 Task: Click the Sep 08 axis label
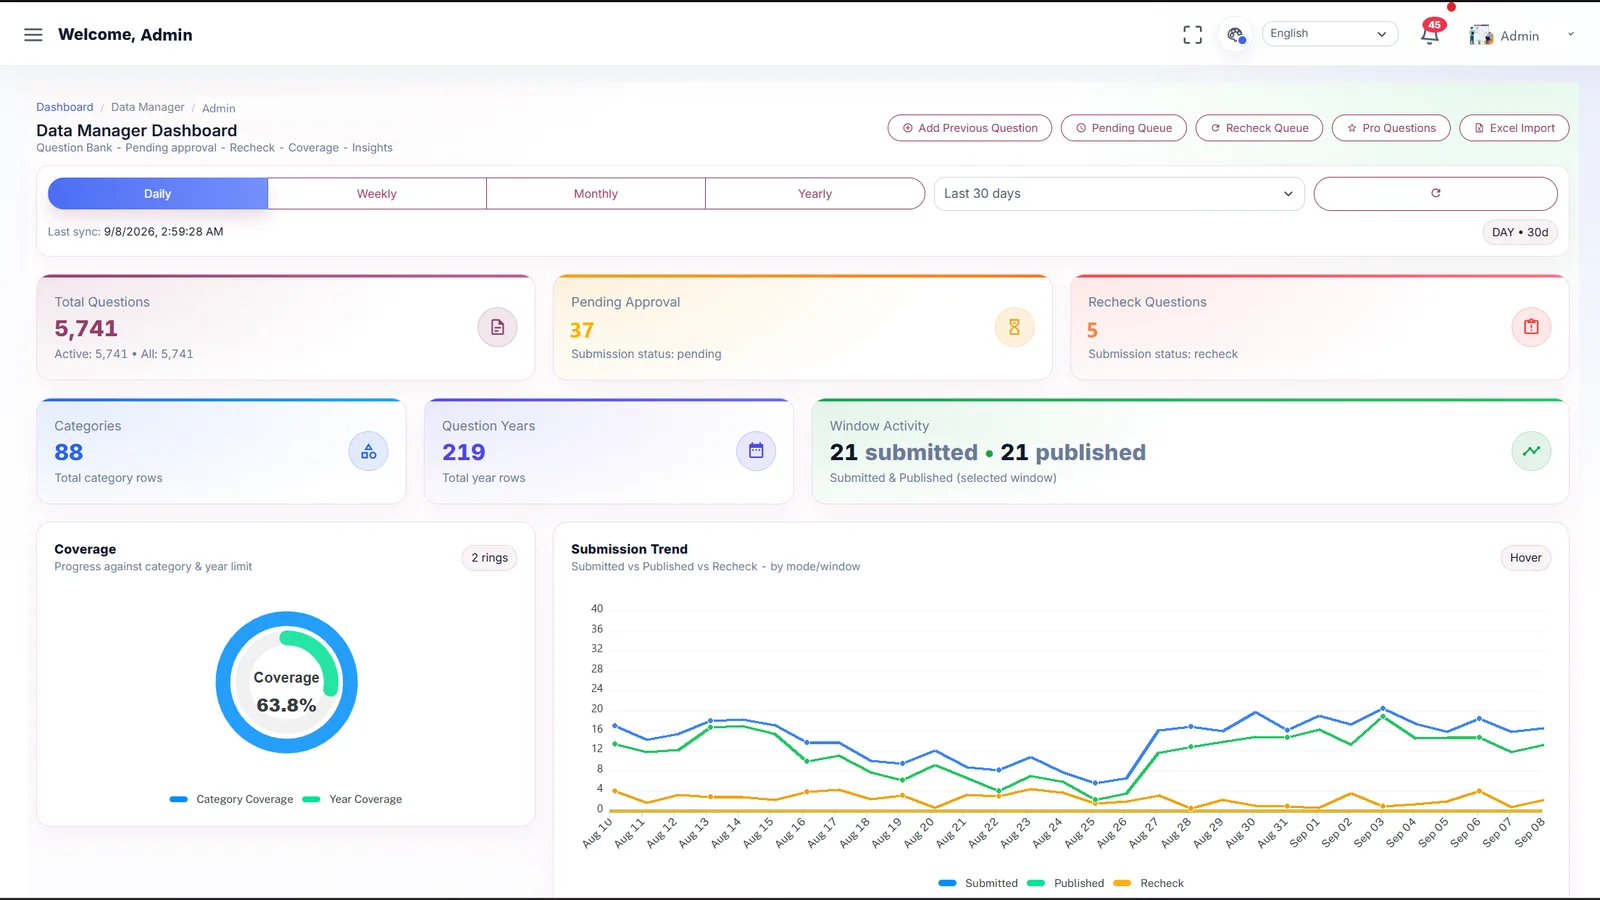1530,833
